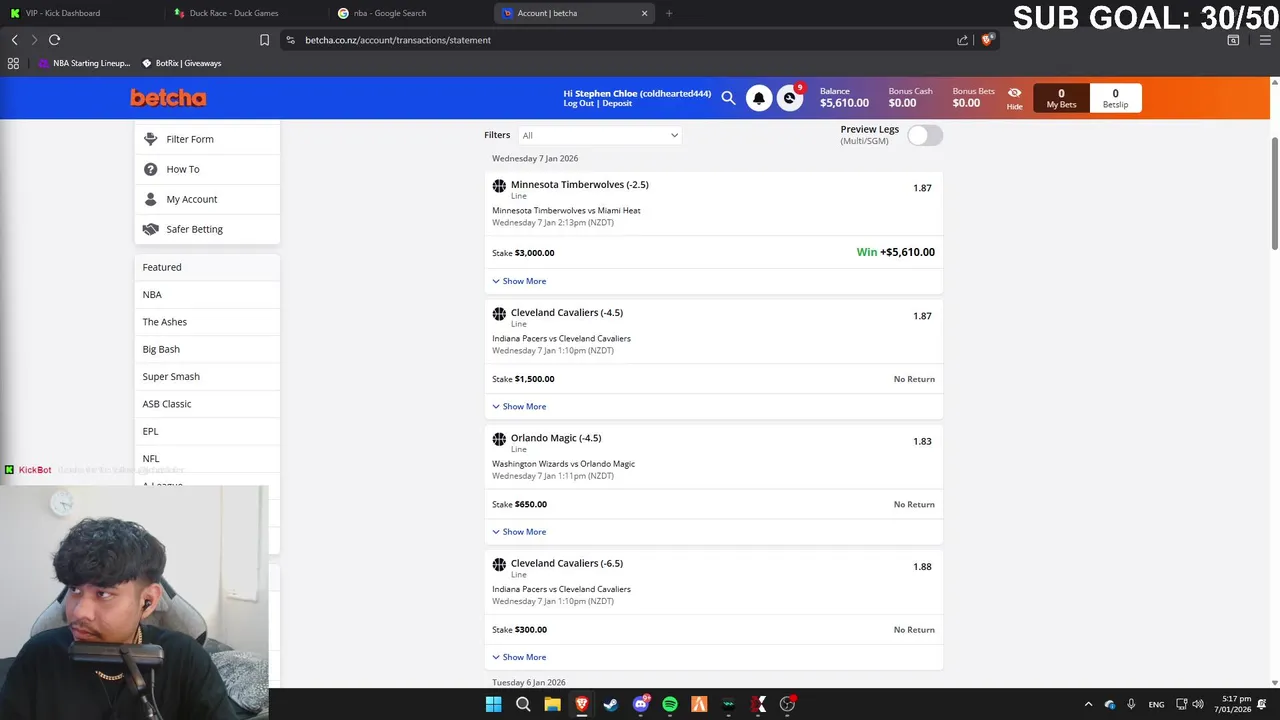The height and width of the screenshot is (720, 1280).
Task: Open Discord from the taskbar
Action: tap(641, 704)
